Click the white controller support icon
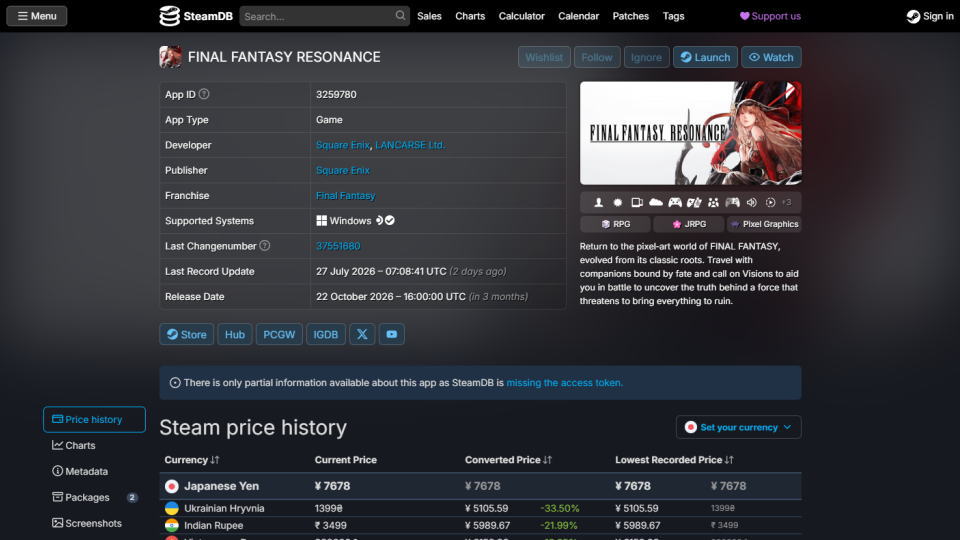This screenshot has height=540, width=960. point(675,202)
